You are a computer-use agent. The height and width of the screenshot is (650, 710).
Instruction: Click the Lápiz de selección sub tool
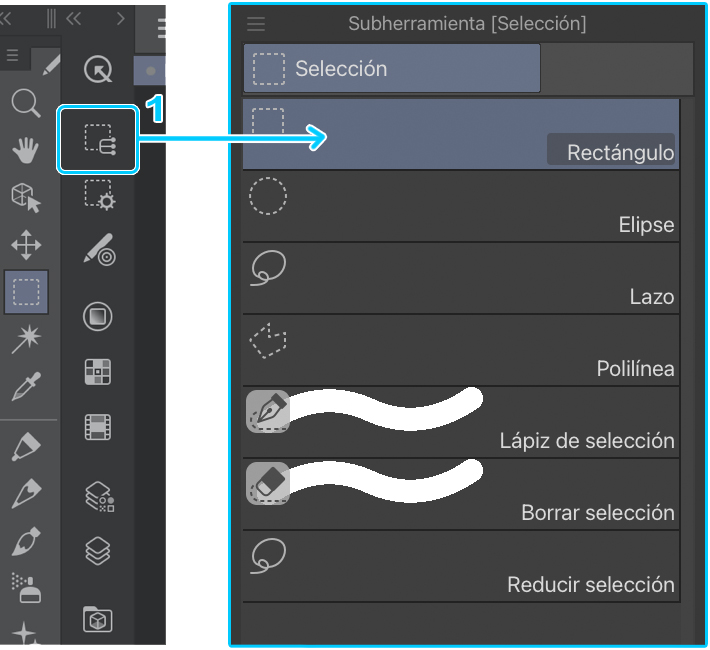(x=461, y=422)
